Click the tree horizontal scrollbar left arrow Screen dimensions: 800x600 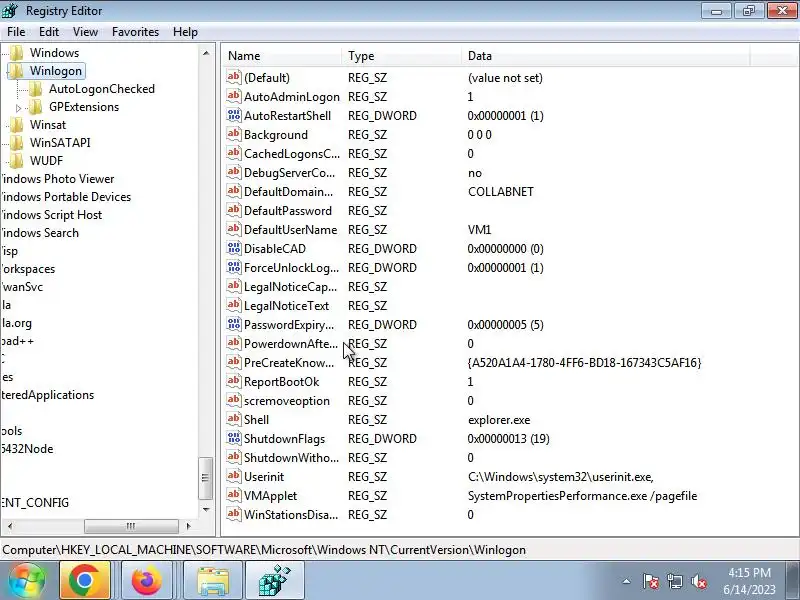(x=10, y=526)
